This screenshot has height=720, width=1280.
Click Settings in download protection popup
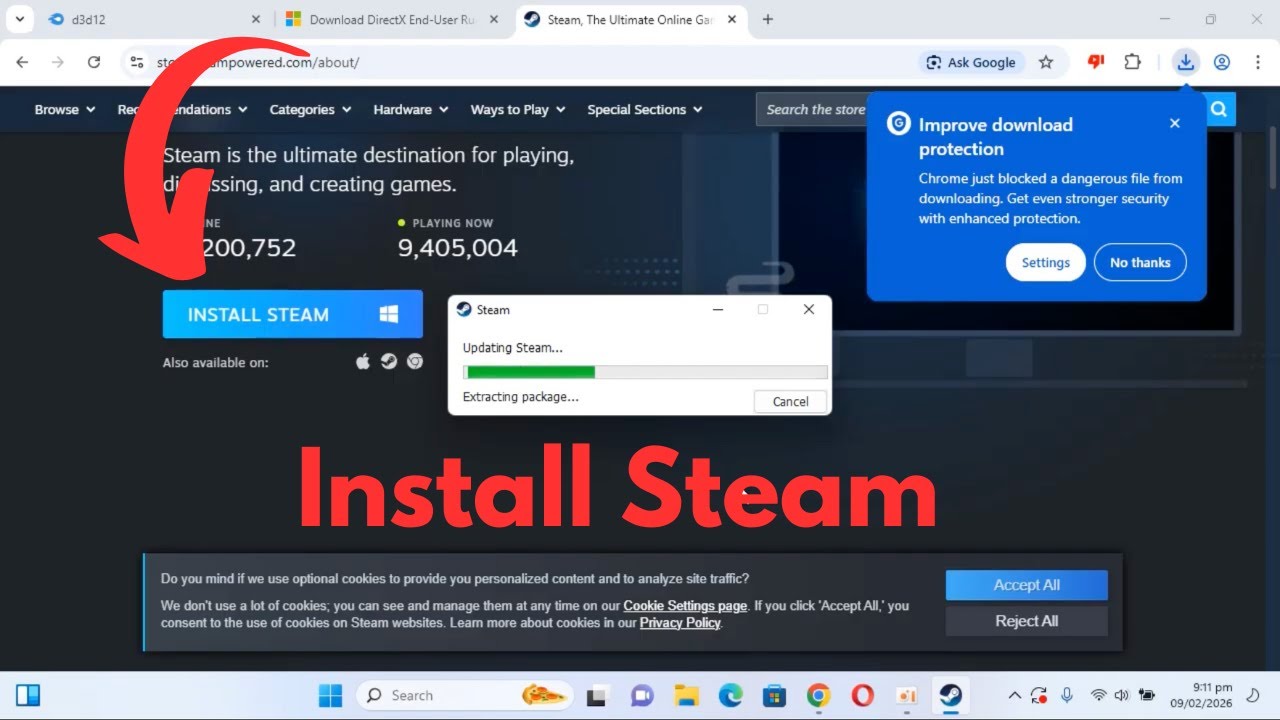pos(1046,262)
